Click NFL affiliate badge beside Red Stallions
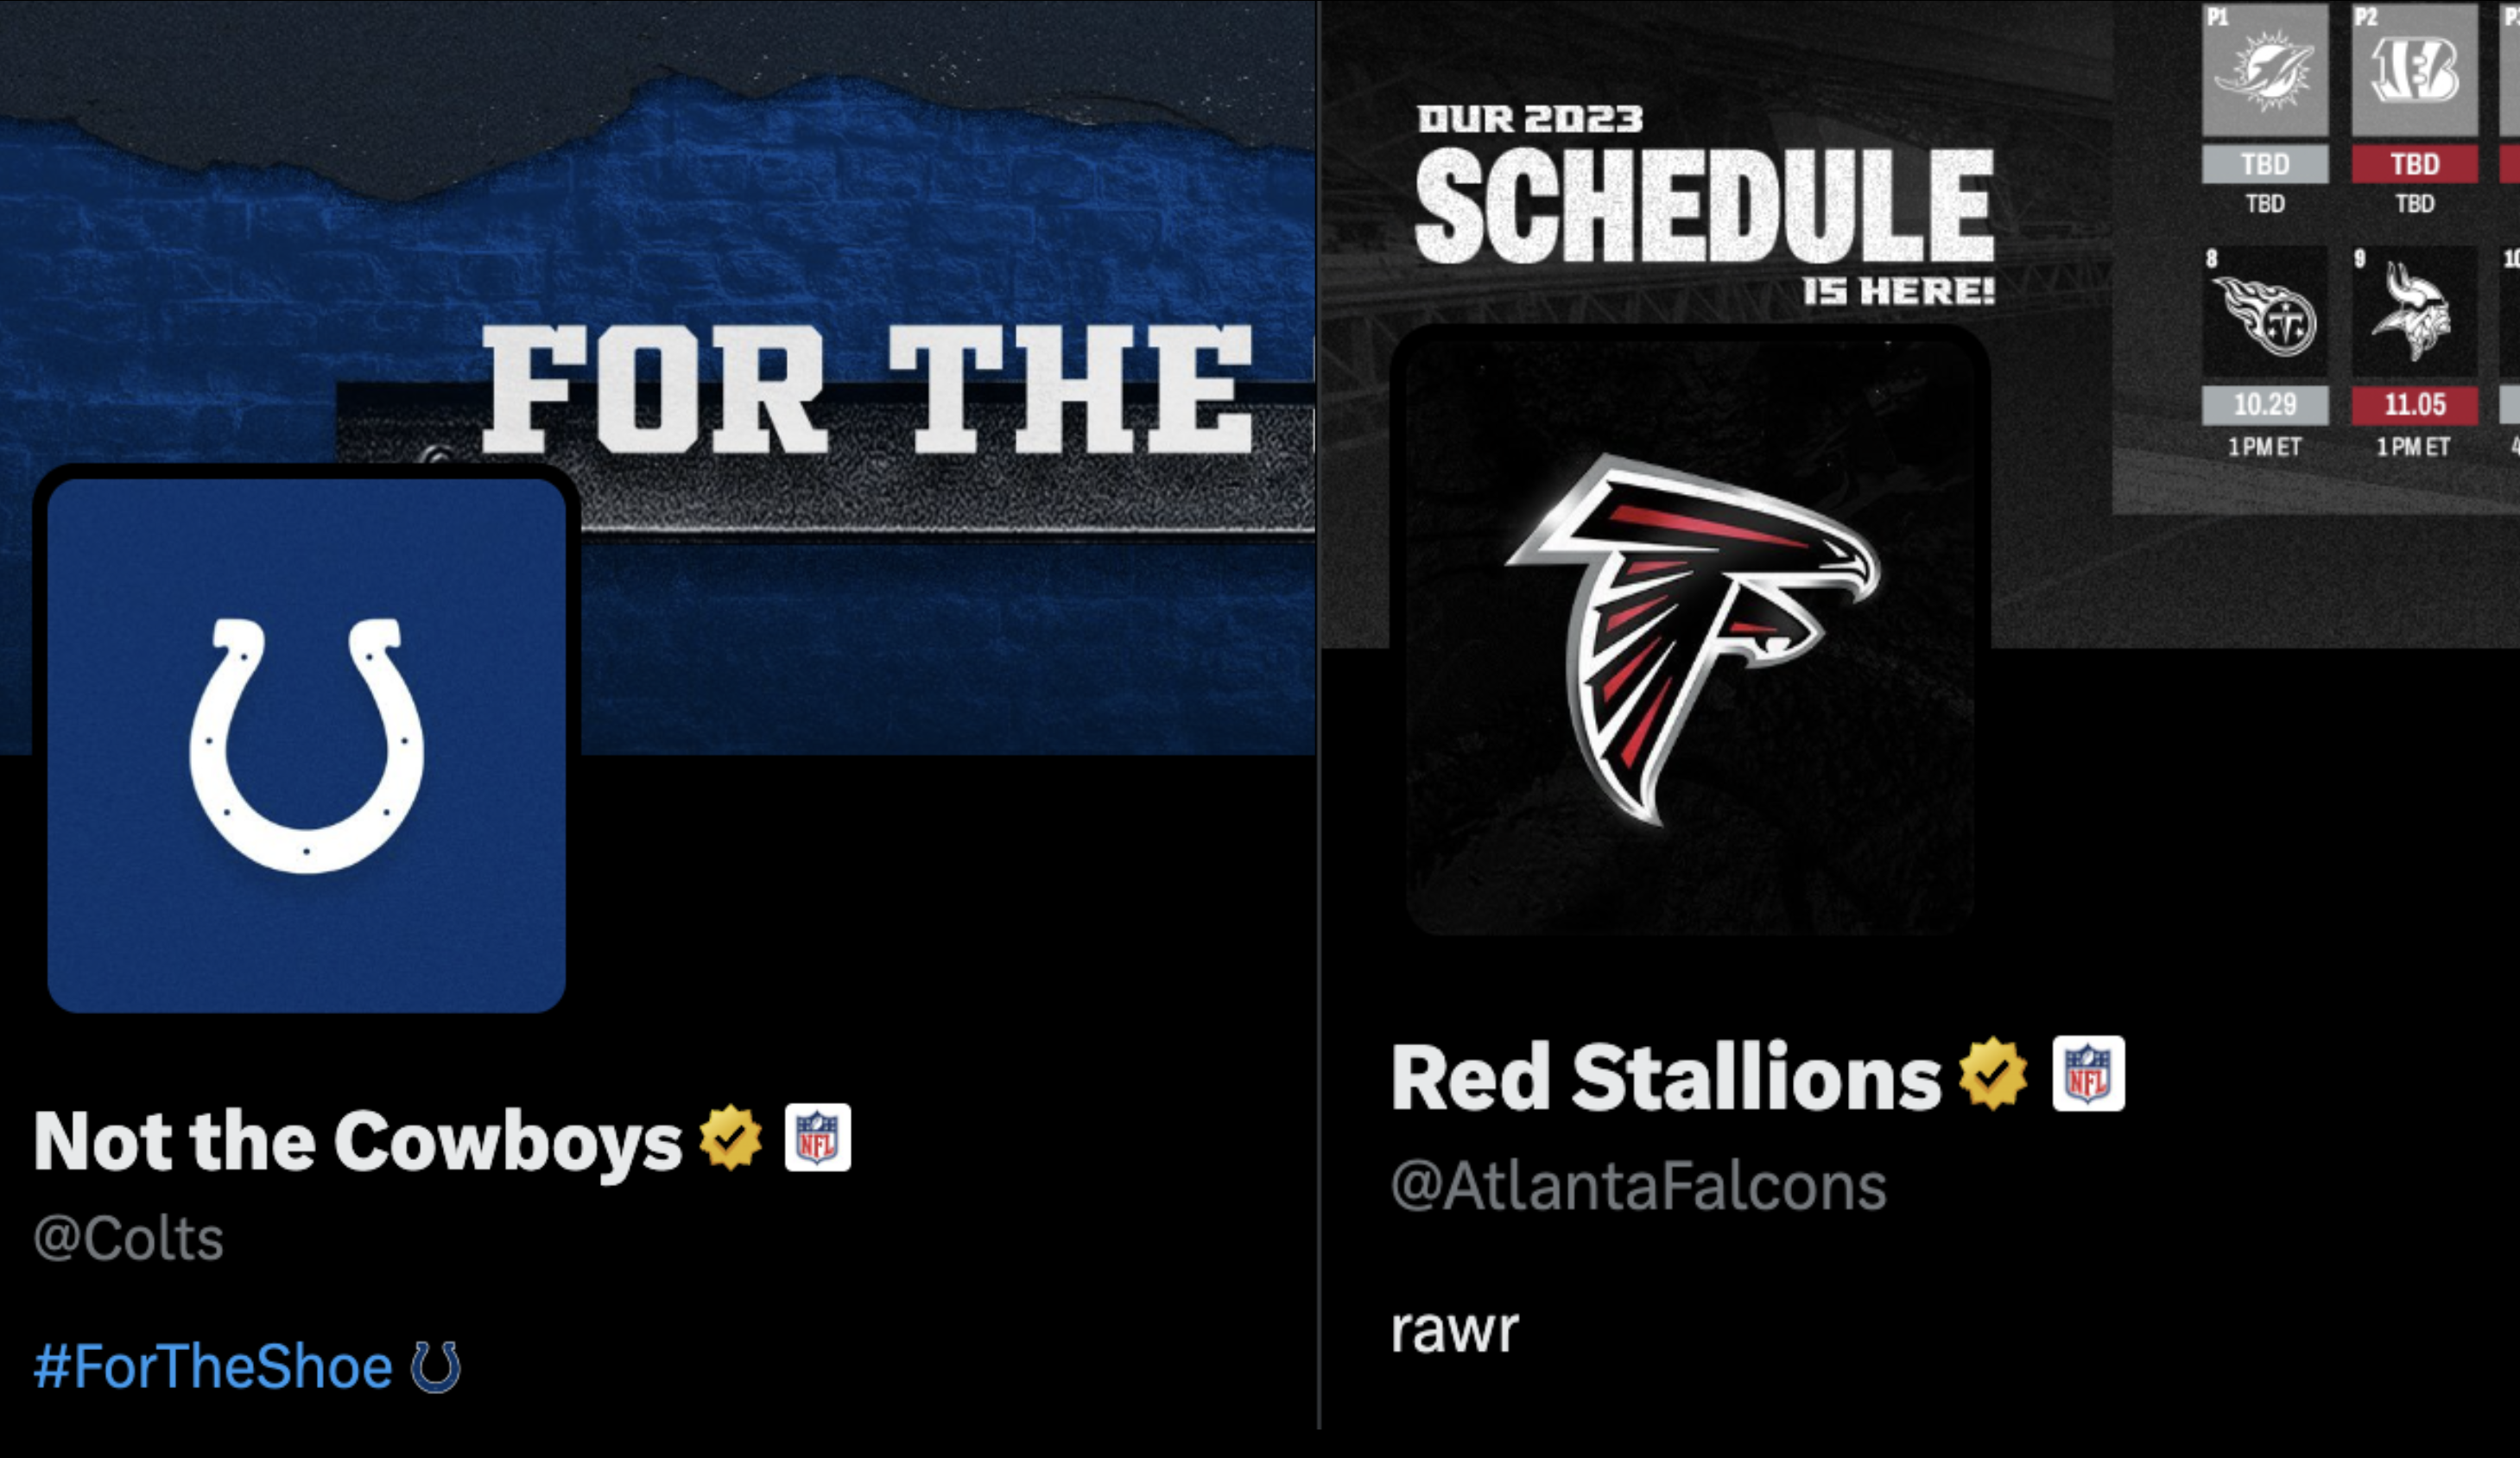Image resolution: width=2520 pixels, height=1458 pixels. click(x=2088, y=1074)
